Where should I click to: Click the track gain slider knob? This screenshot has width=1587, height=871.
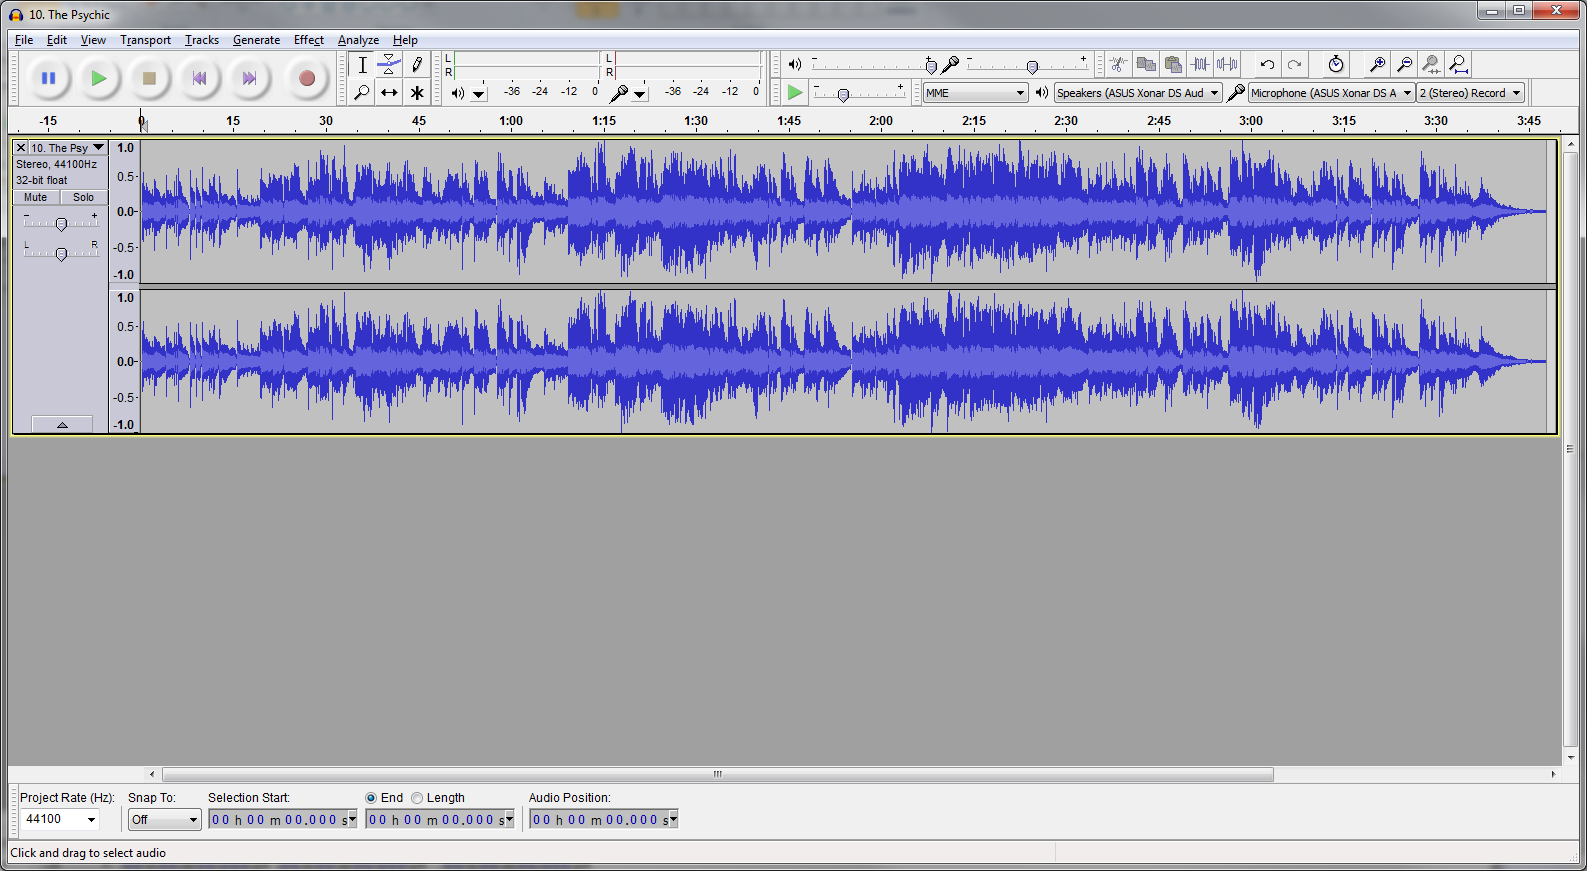[x=61, y=224]
